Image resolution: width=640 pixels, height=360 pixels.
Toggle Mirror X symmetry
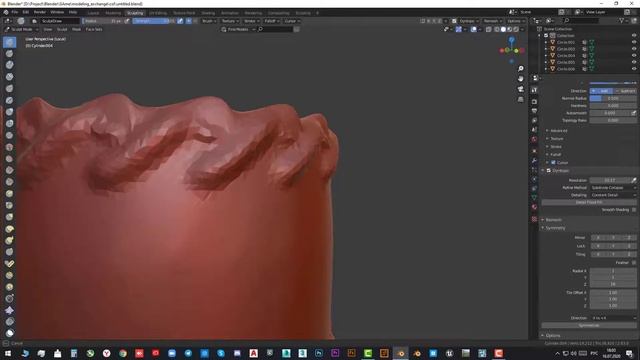click(x=598, y=238)
